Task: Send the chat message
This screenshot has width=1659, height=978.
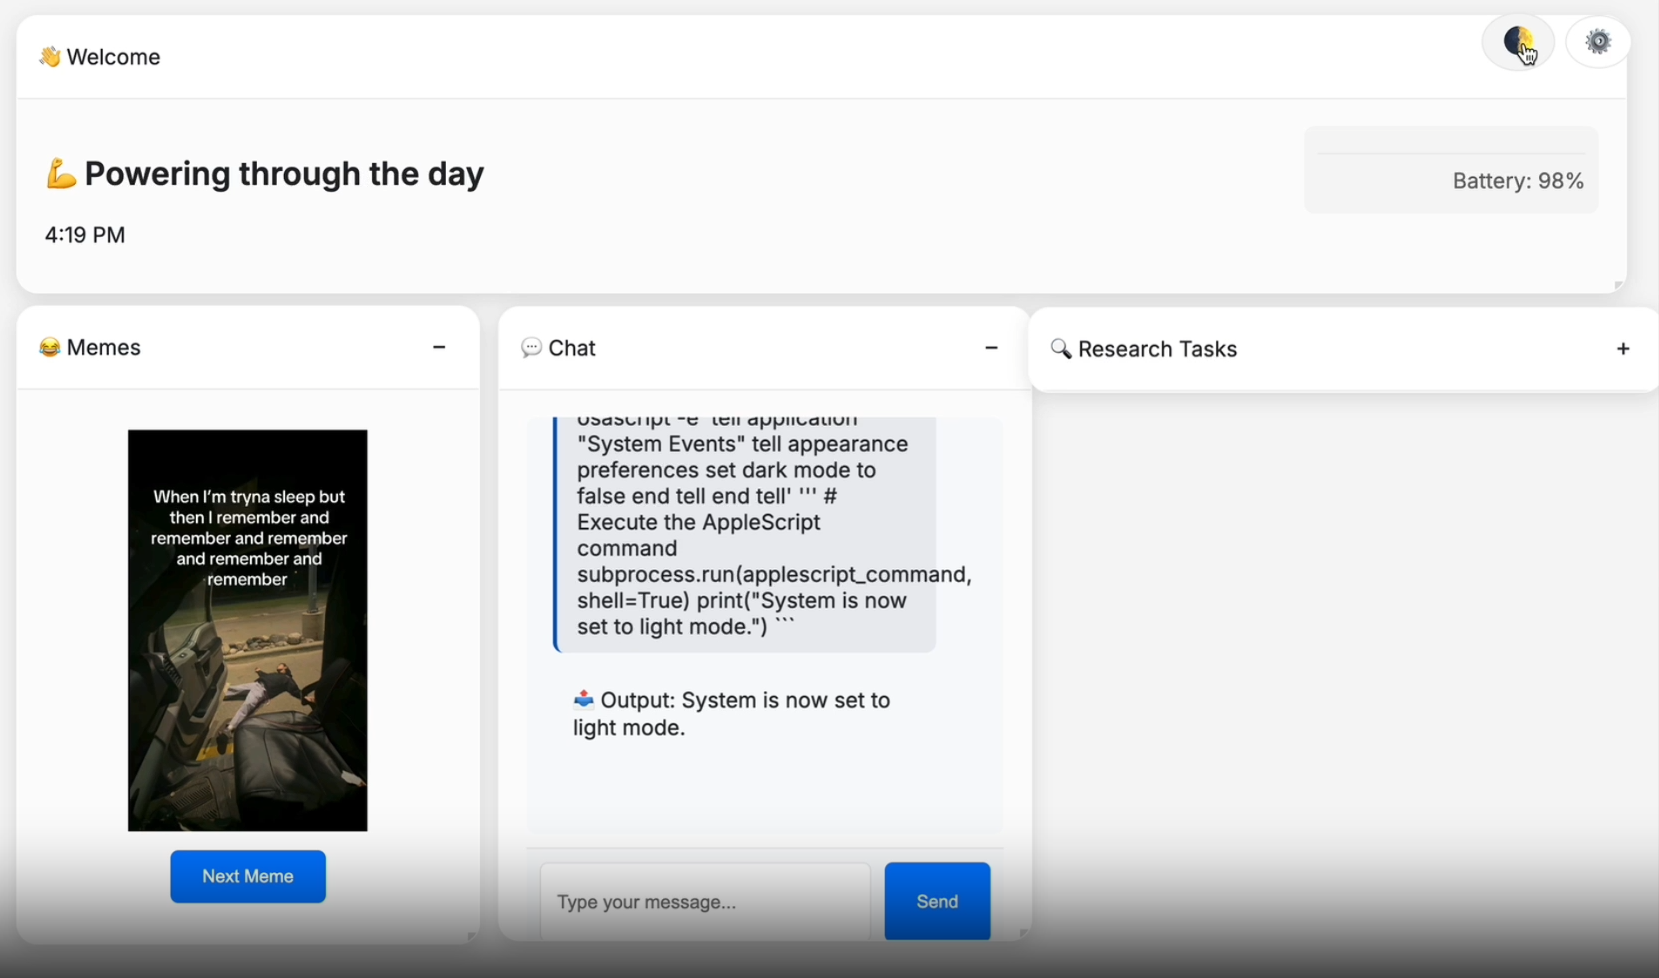Action: tap(937, 901)
